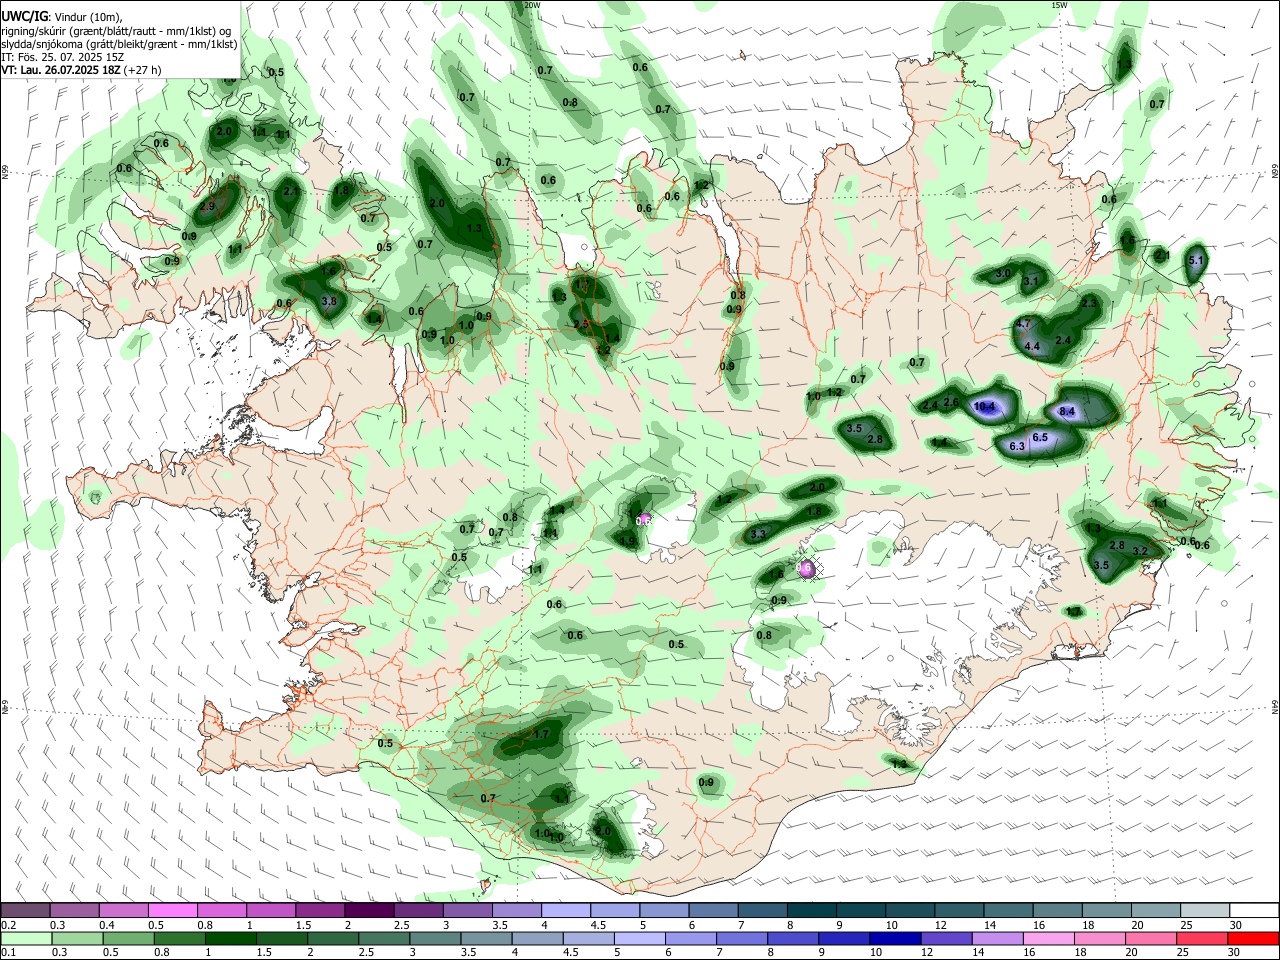The width and height of the screenshot is (1280, 960).
Task: Click the 3.3 precipitation value
Action: tap(758, 535)
